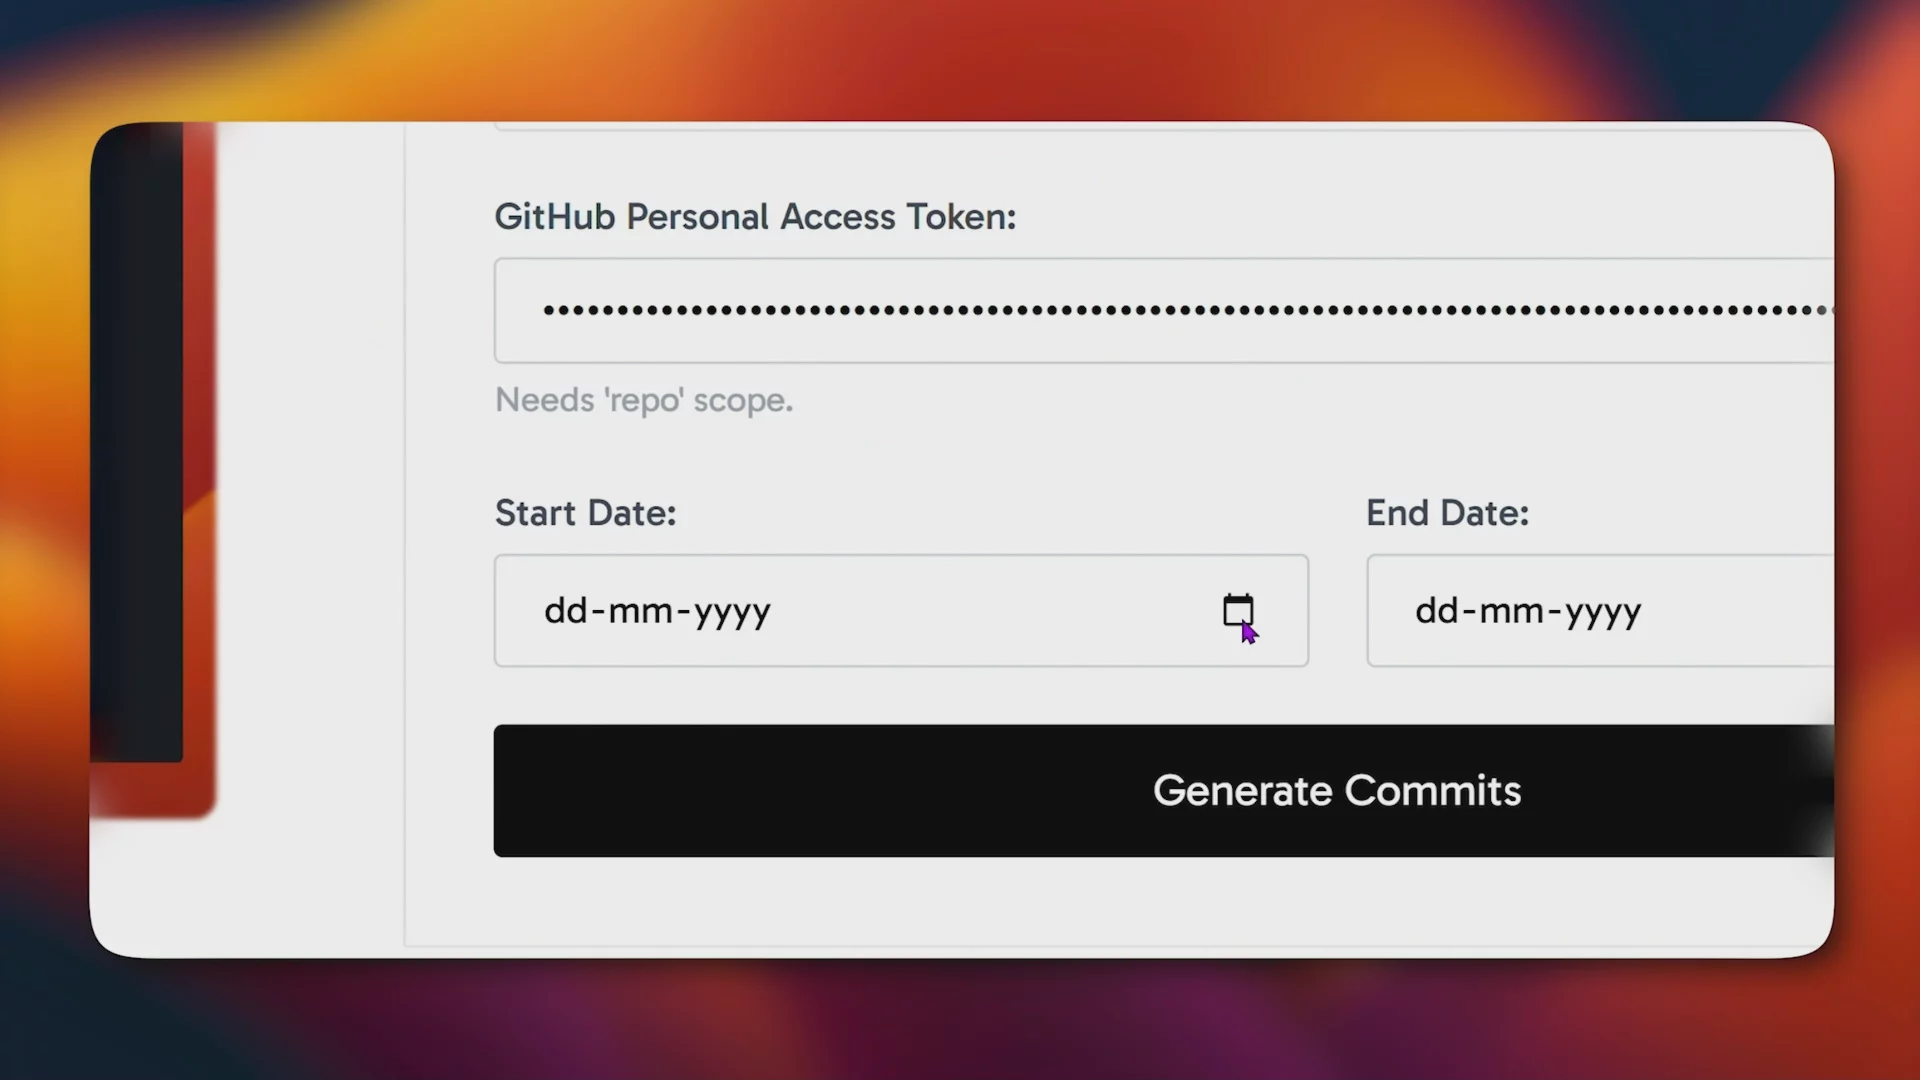This screenshot has height=1080, width=1920.
Task: Select the 'mm' segment in Start Date
Action: pyautogui.click(x=640, y=611)
